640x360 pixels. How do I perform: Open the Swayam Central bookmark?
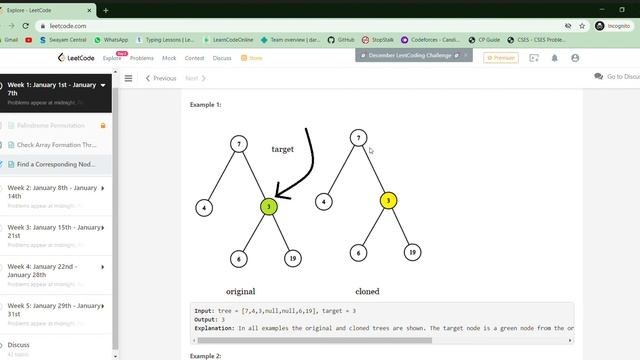pyautogui.click(x=63, y=40)
